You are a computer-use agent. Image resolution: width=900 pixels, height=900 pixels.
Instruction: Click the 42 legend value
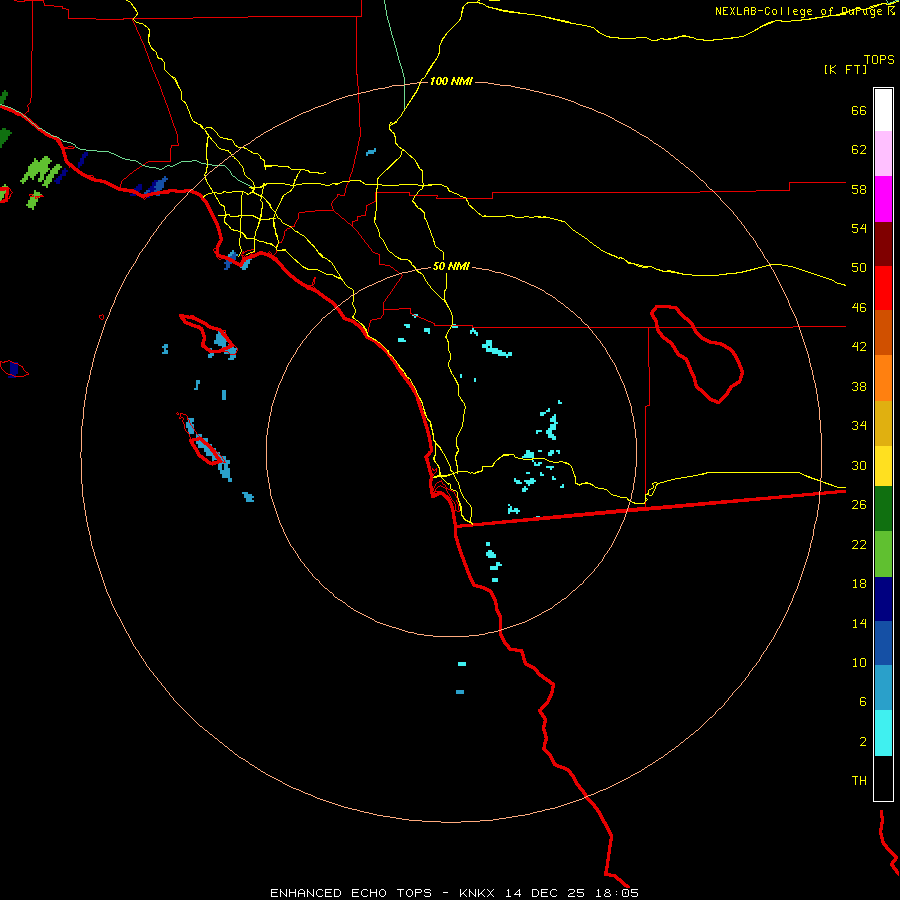click(859, 347)
